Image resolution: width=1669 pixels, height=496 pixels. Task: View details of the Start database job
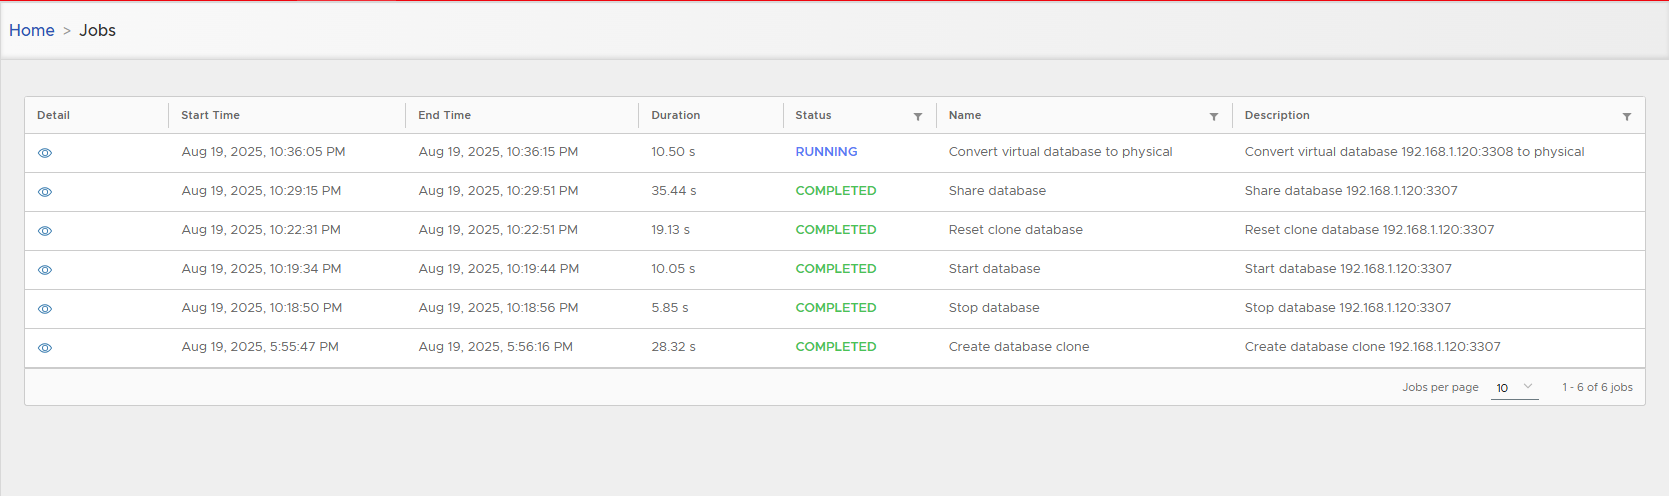click(45, 270)
